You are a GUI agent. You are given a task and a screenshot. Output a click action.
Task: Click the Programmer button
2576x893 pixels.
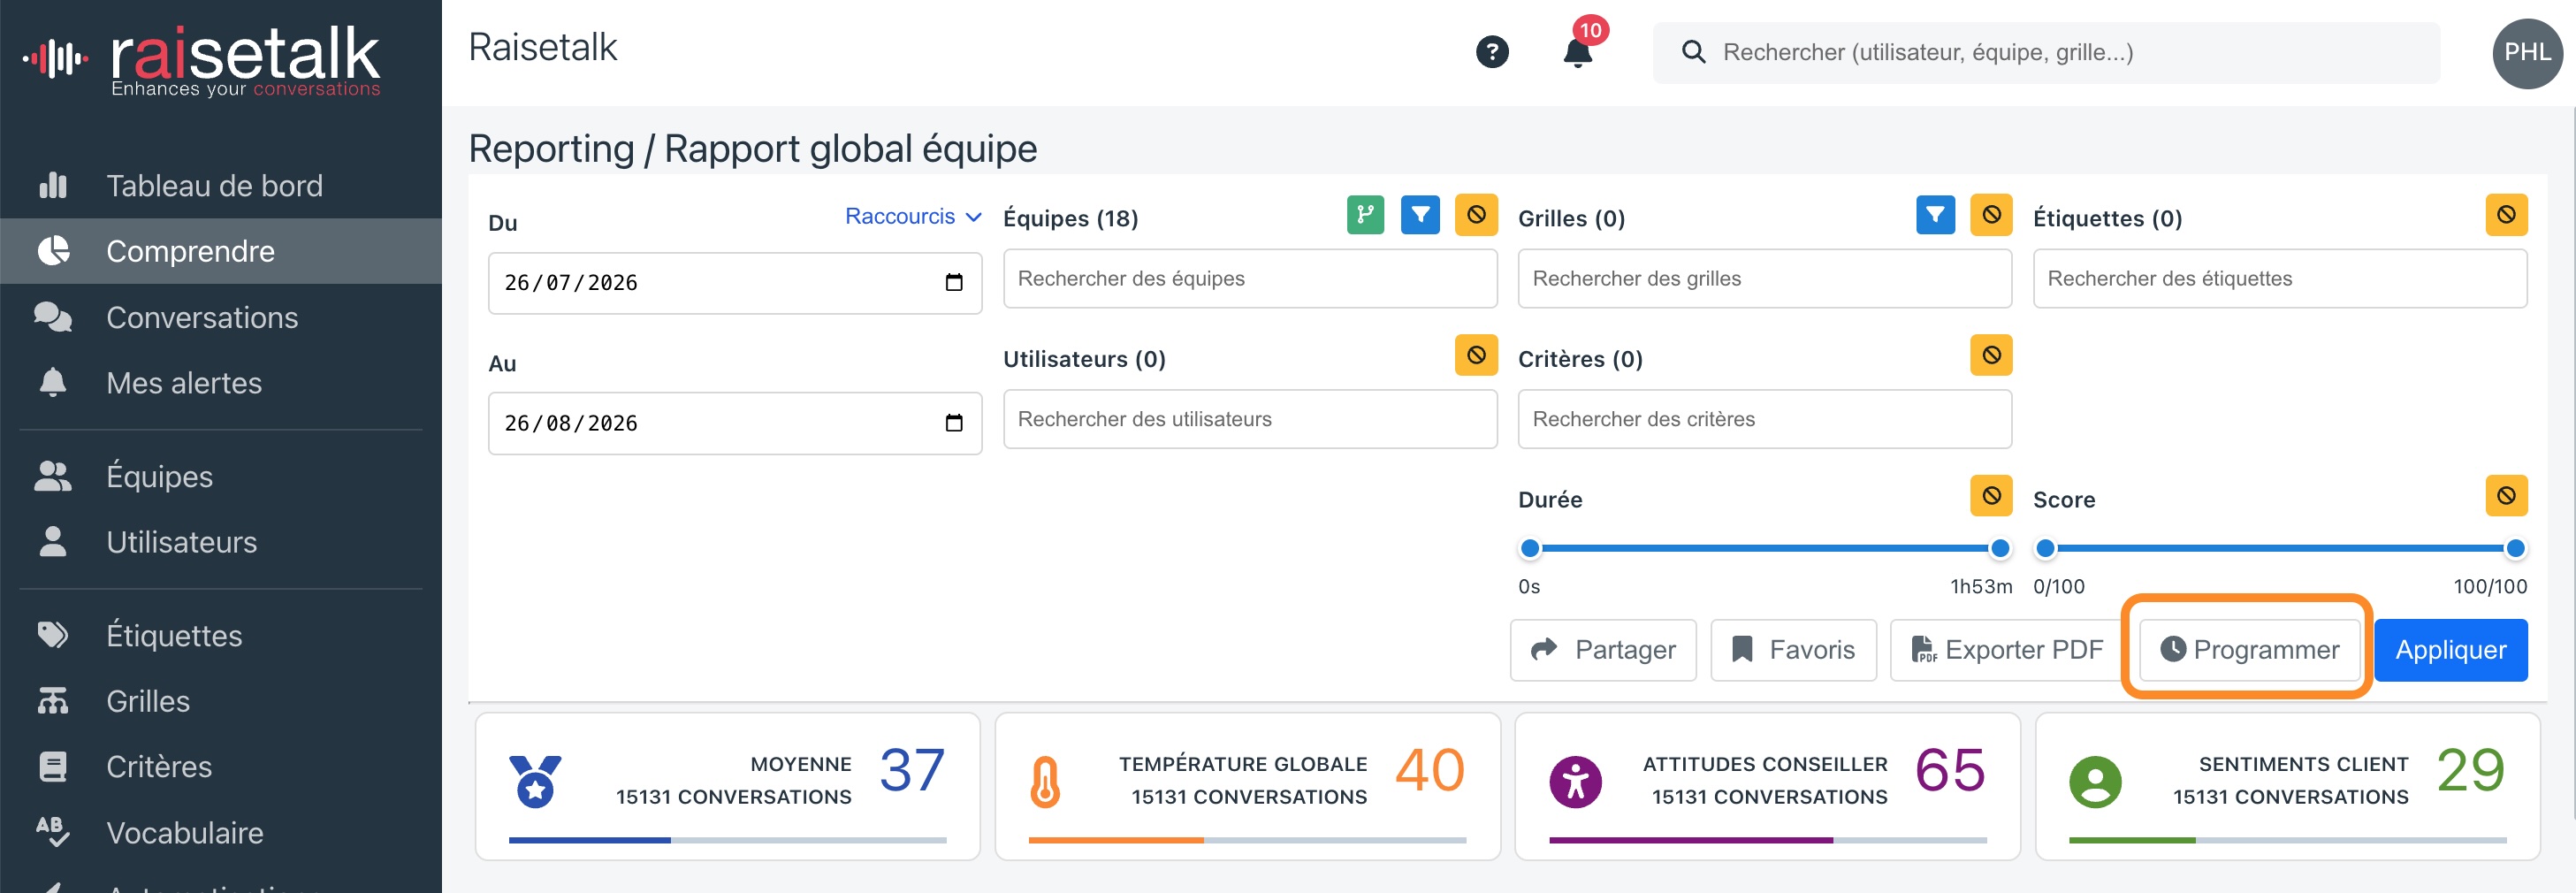tap(2249, 650)
